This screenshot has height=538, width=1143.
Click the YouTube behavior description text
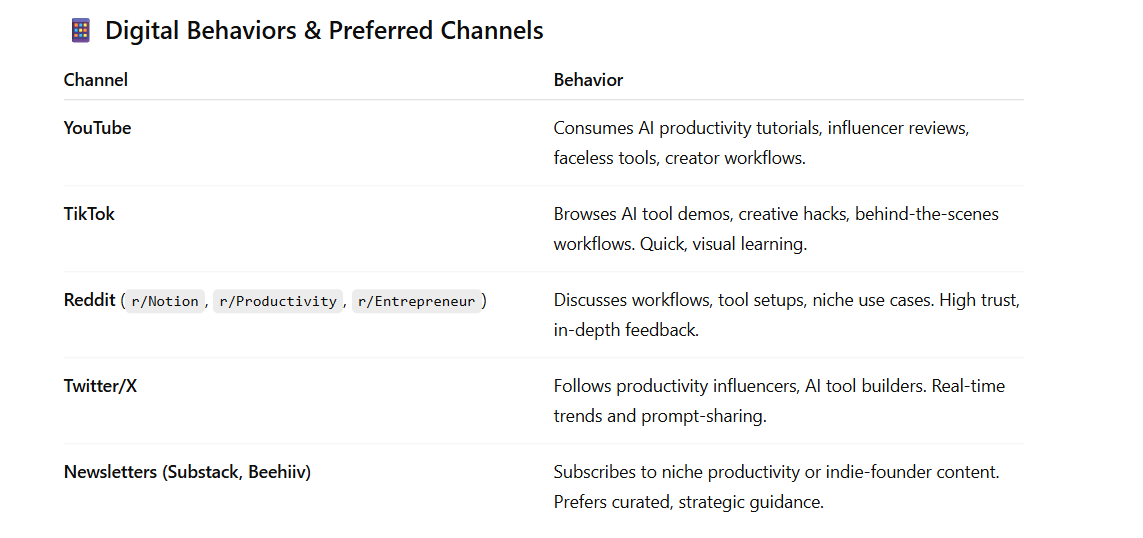tap(761, 143)
